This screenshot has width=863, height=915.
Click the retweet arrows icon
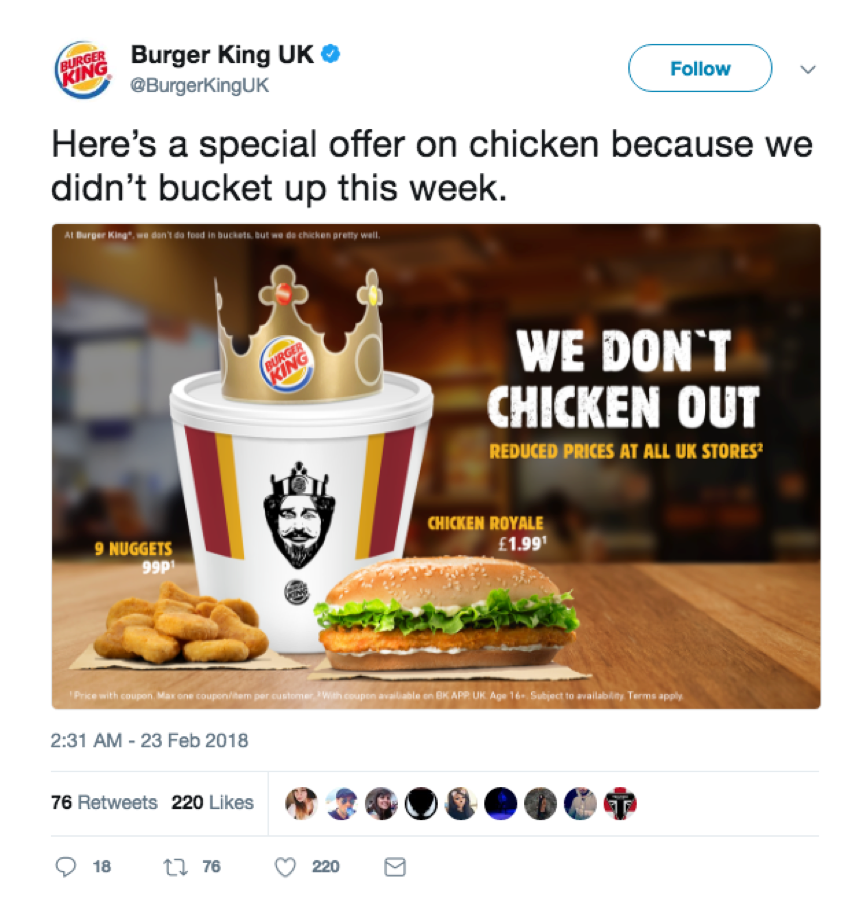[x=175, y=867]
